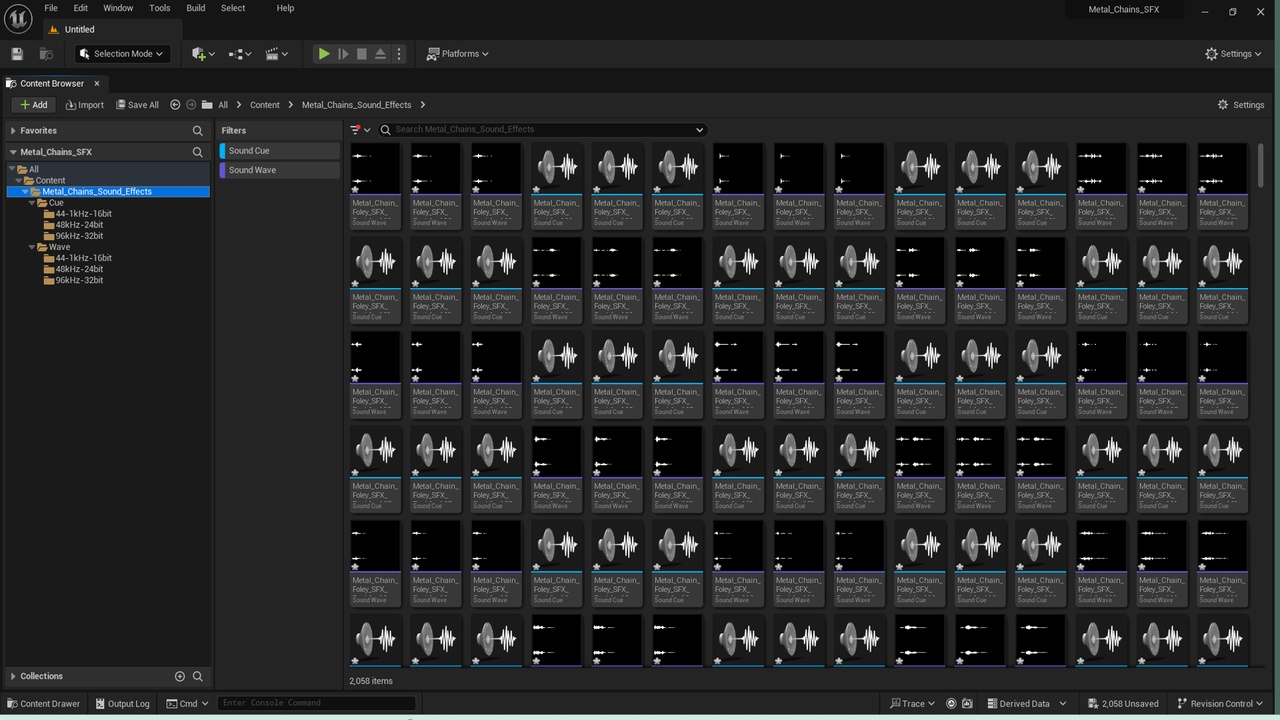The image size is (1280, 720).
Task: Select 96kHz-32bit folder under Cue
Action: pos(79,236)
